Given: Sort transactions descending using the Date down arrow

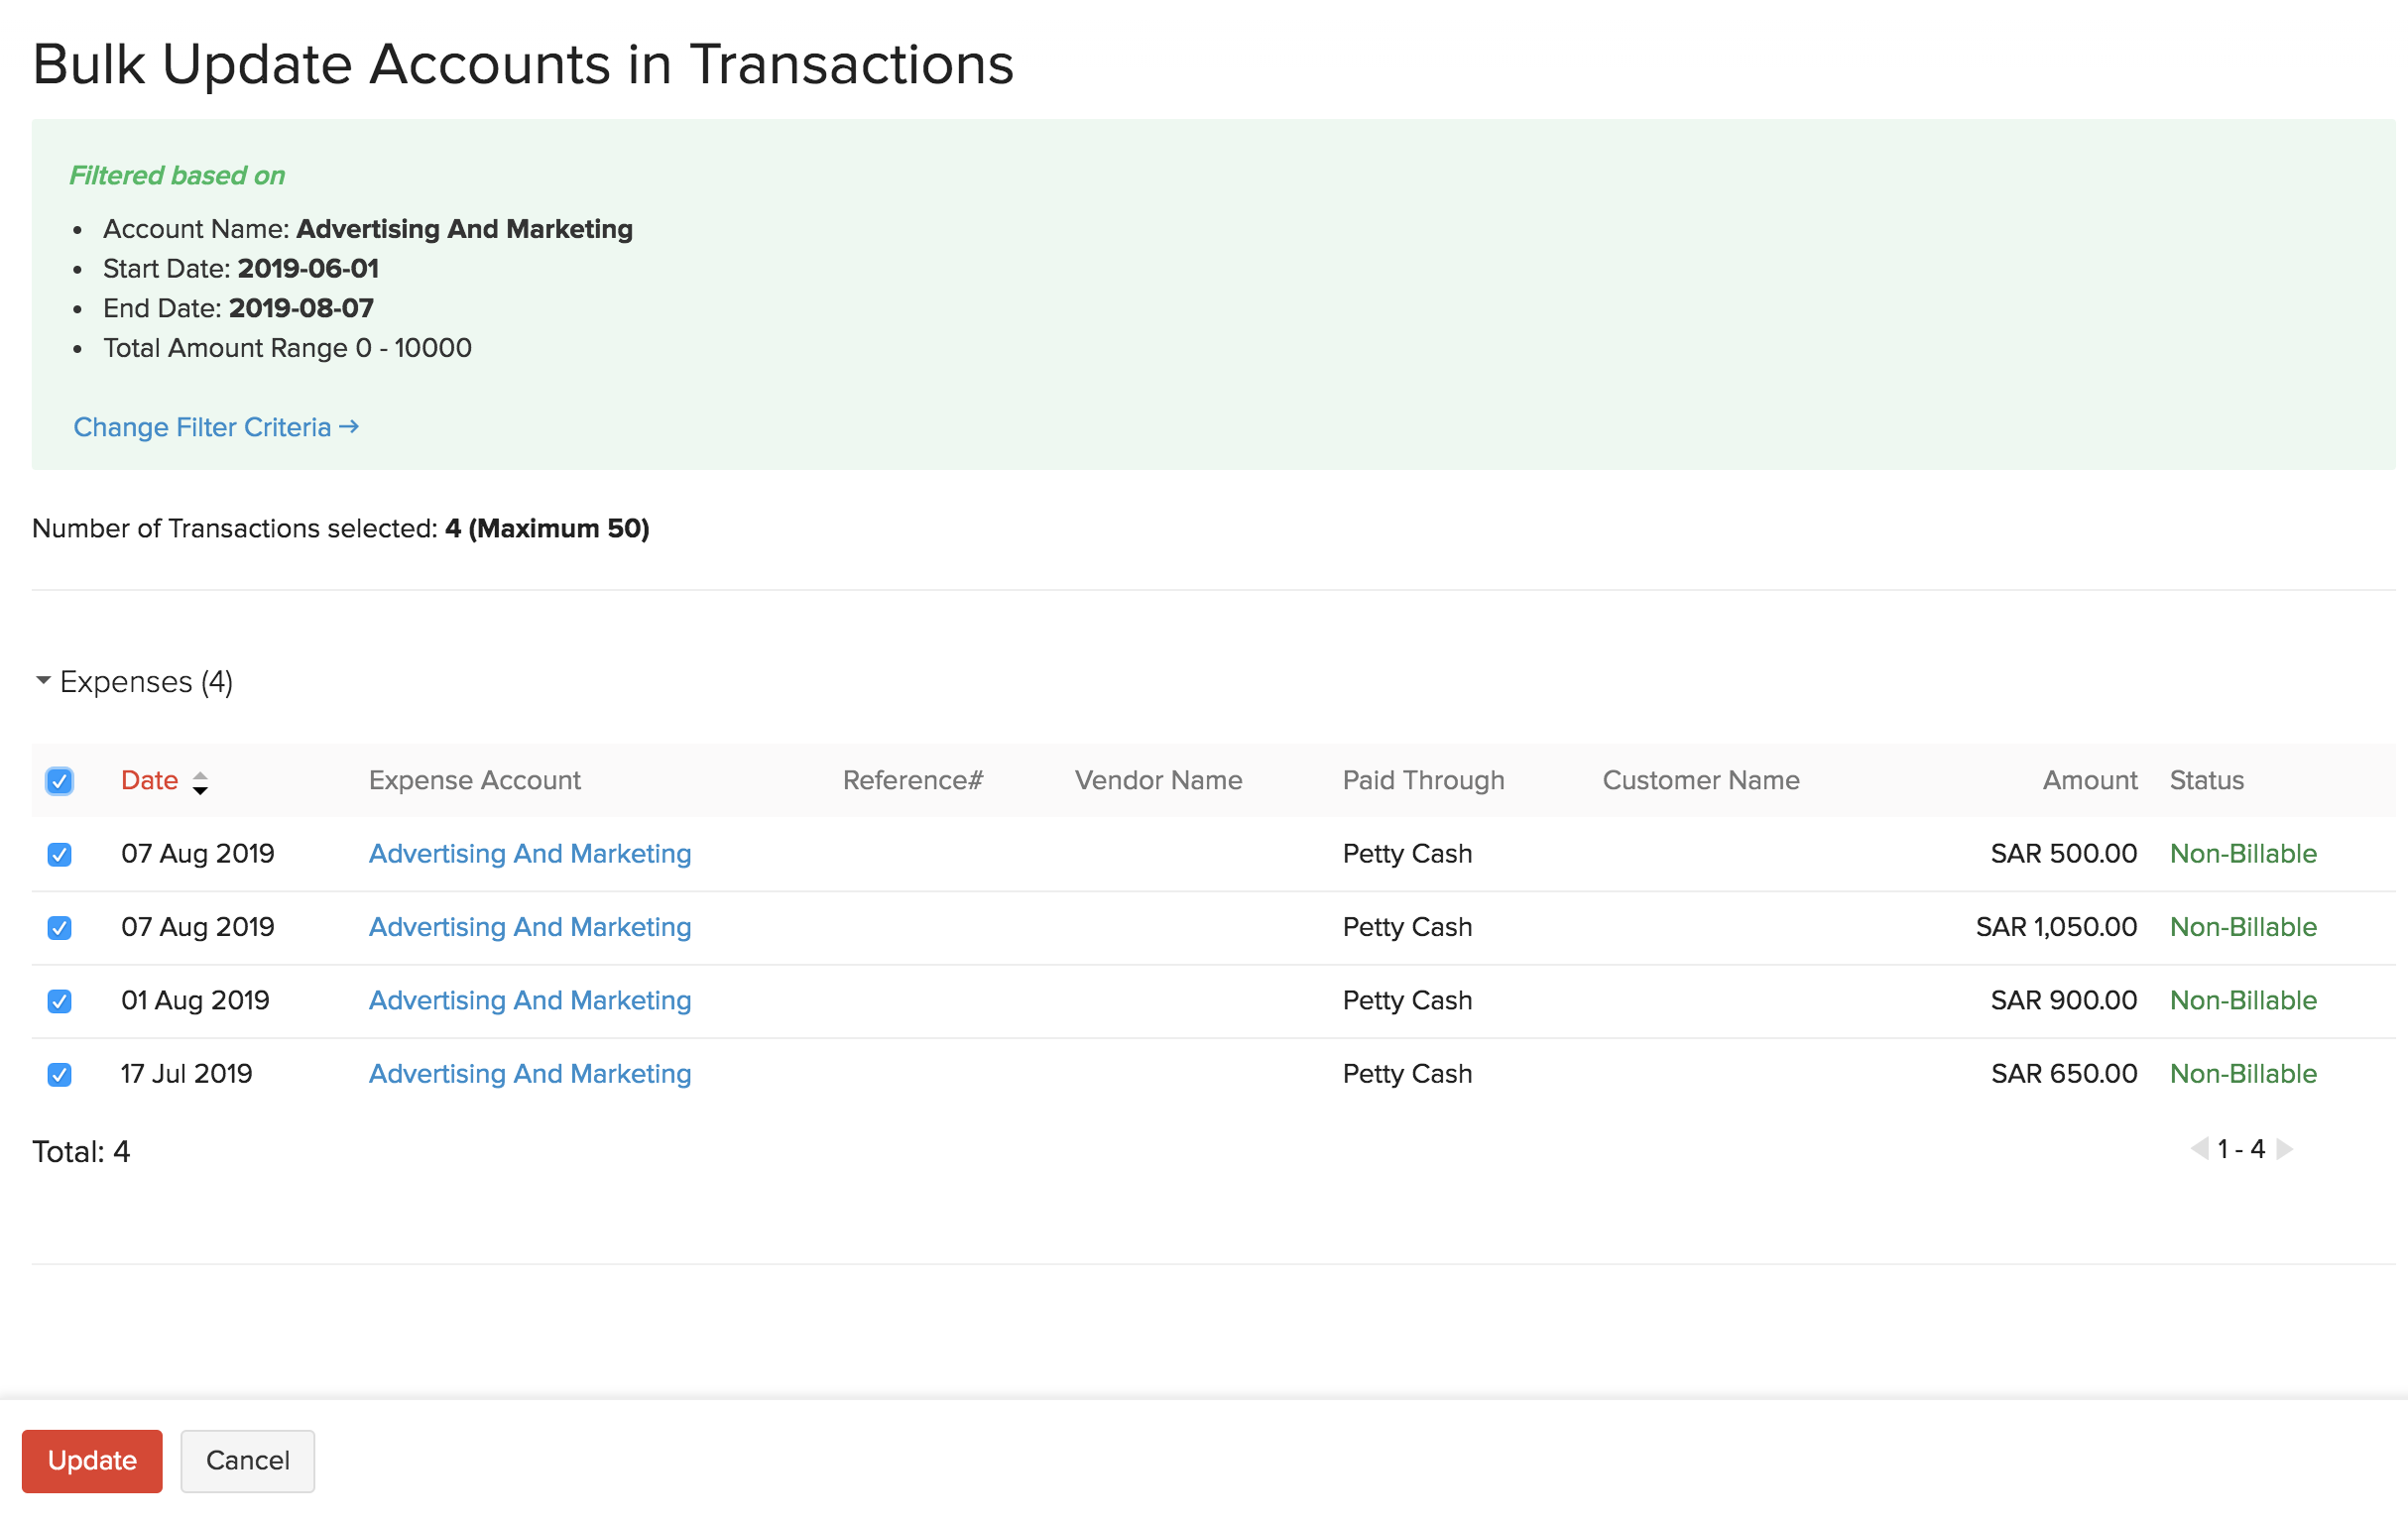Looking at the screenshot, I should point(201,790).
